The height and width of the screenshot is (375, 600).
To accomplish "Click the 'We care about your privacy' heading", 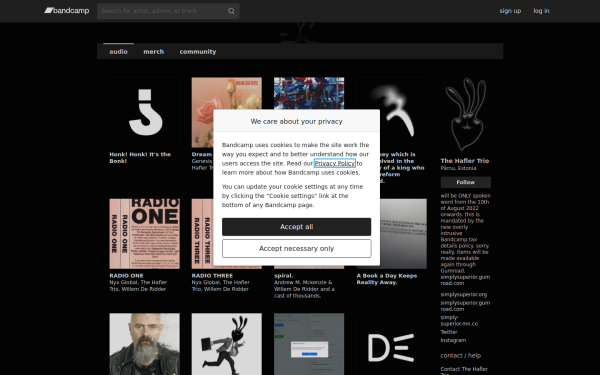I will (297, 121).
